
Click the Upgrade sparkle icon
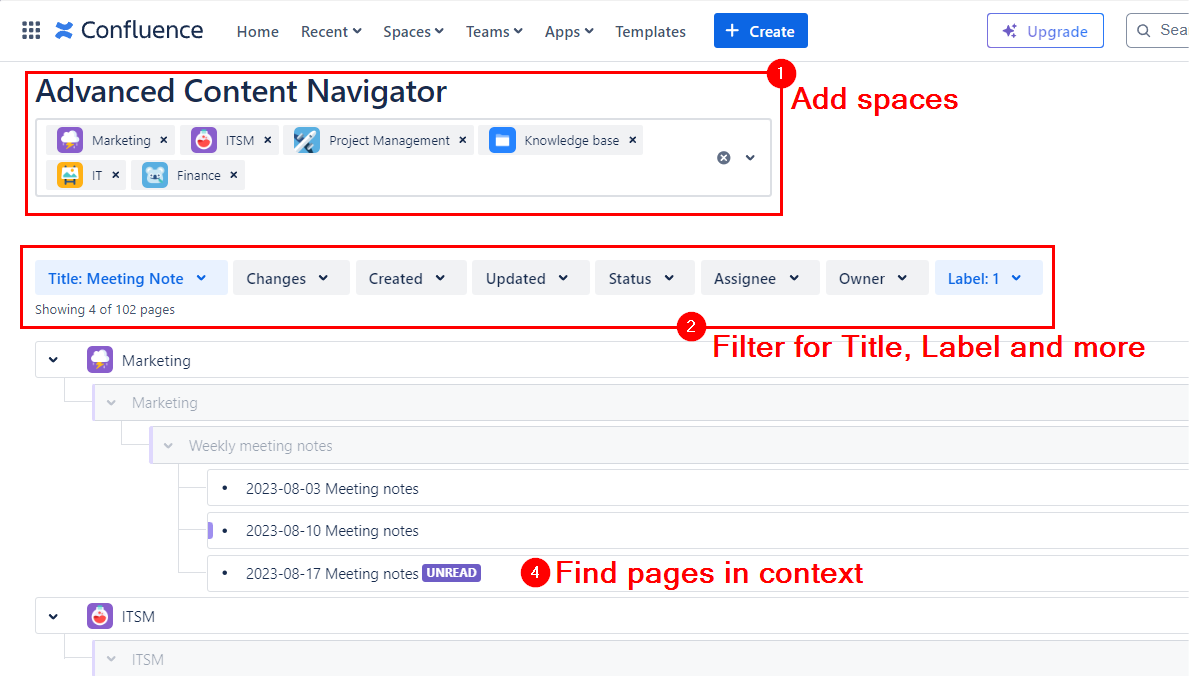(1009, 31)
